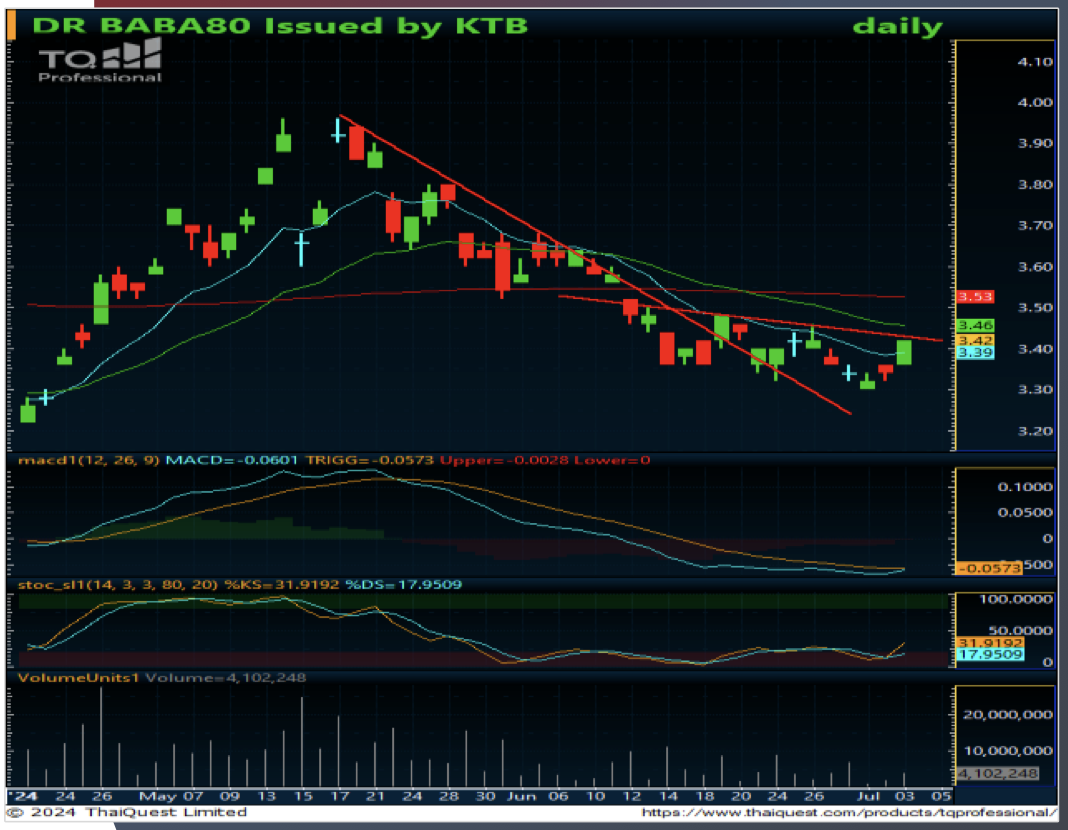Click the cyan 17.9509 stochastic axis tag
1068x830 pixels.
point(990,655)
